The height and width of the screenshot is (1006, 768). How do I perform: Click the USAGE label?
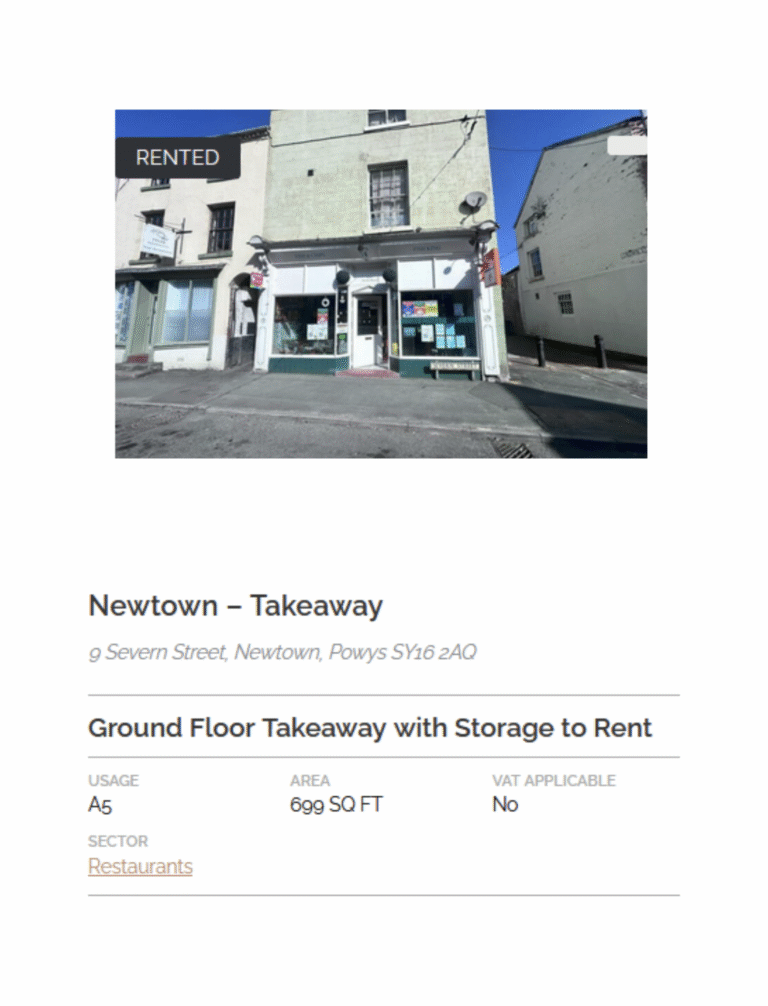pos(114,781)
